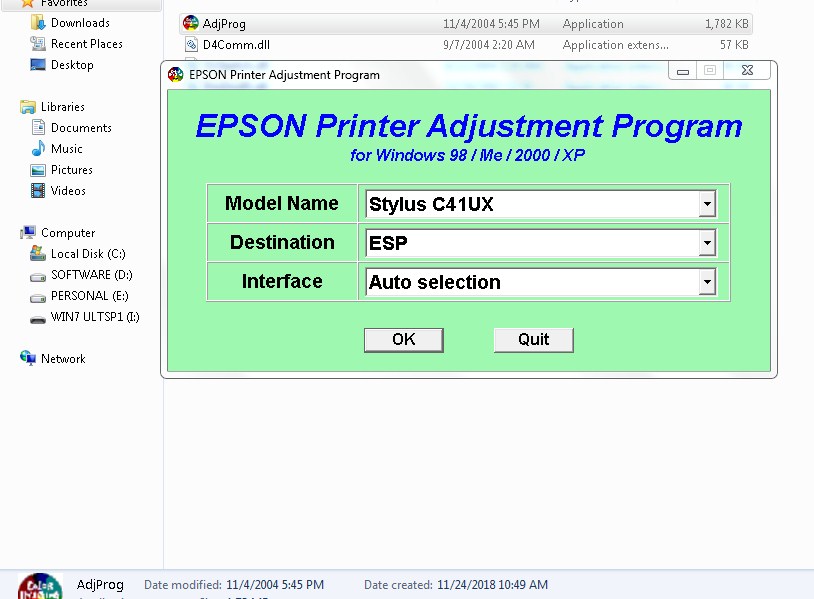Select Desktop label in Favorites
Image resolution: width=814 pixels, height=599 pixels.
[x=72, y=65]
